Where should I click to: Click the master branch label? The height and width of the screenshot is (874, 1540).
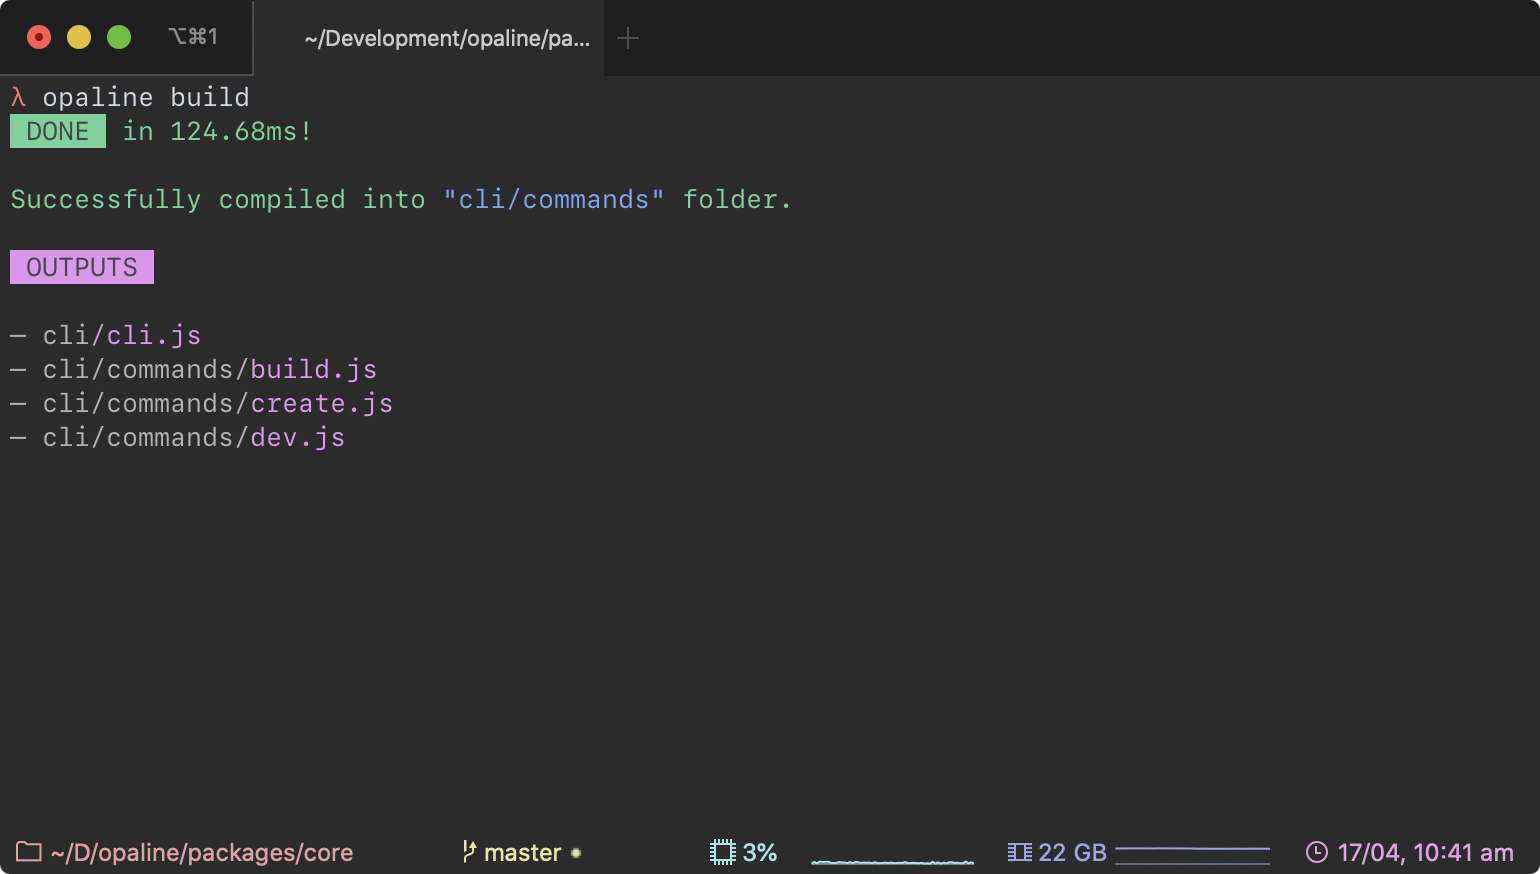click(523, 853)
